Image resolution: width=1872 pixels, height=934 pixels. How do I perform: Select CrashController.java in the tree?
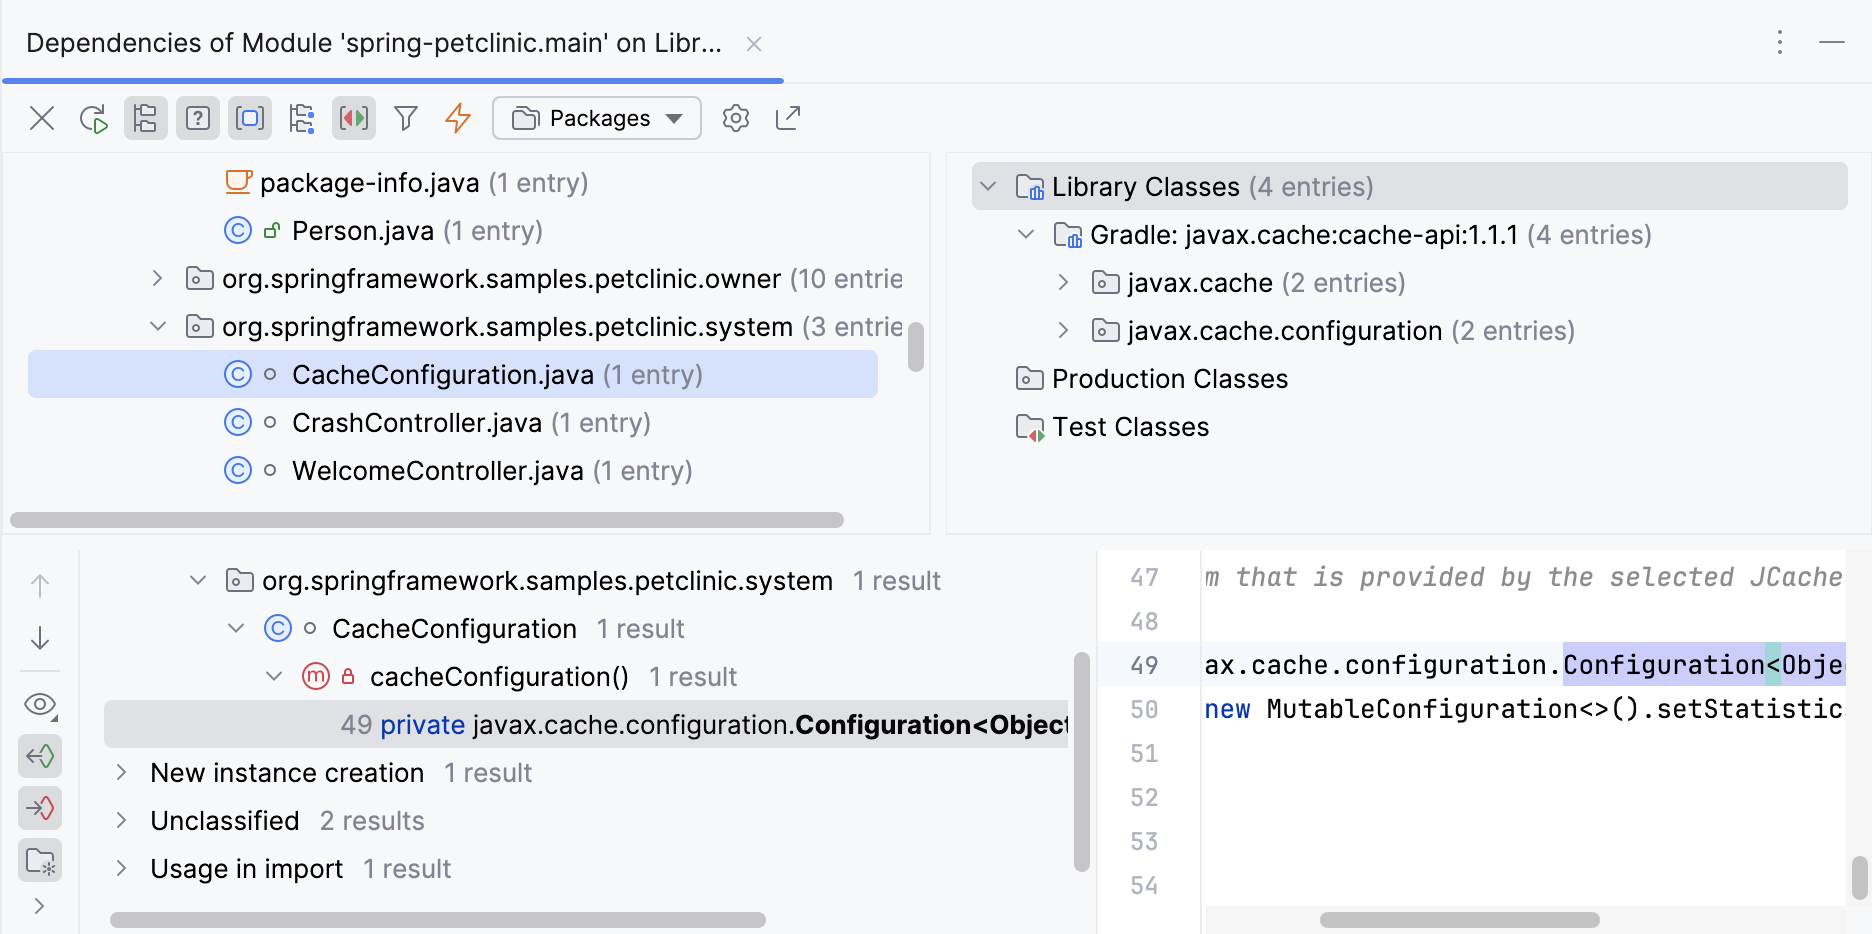[416, 422]
